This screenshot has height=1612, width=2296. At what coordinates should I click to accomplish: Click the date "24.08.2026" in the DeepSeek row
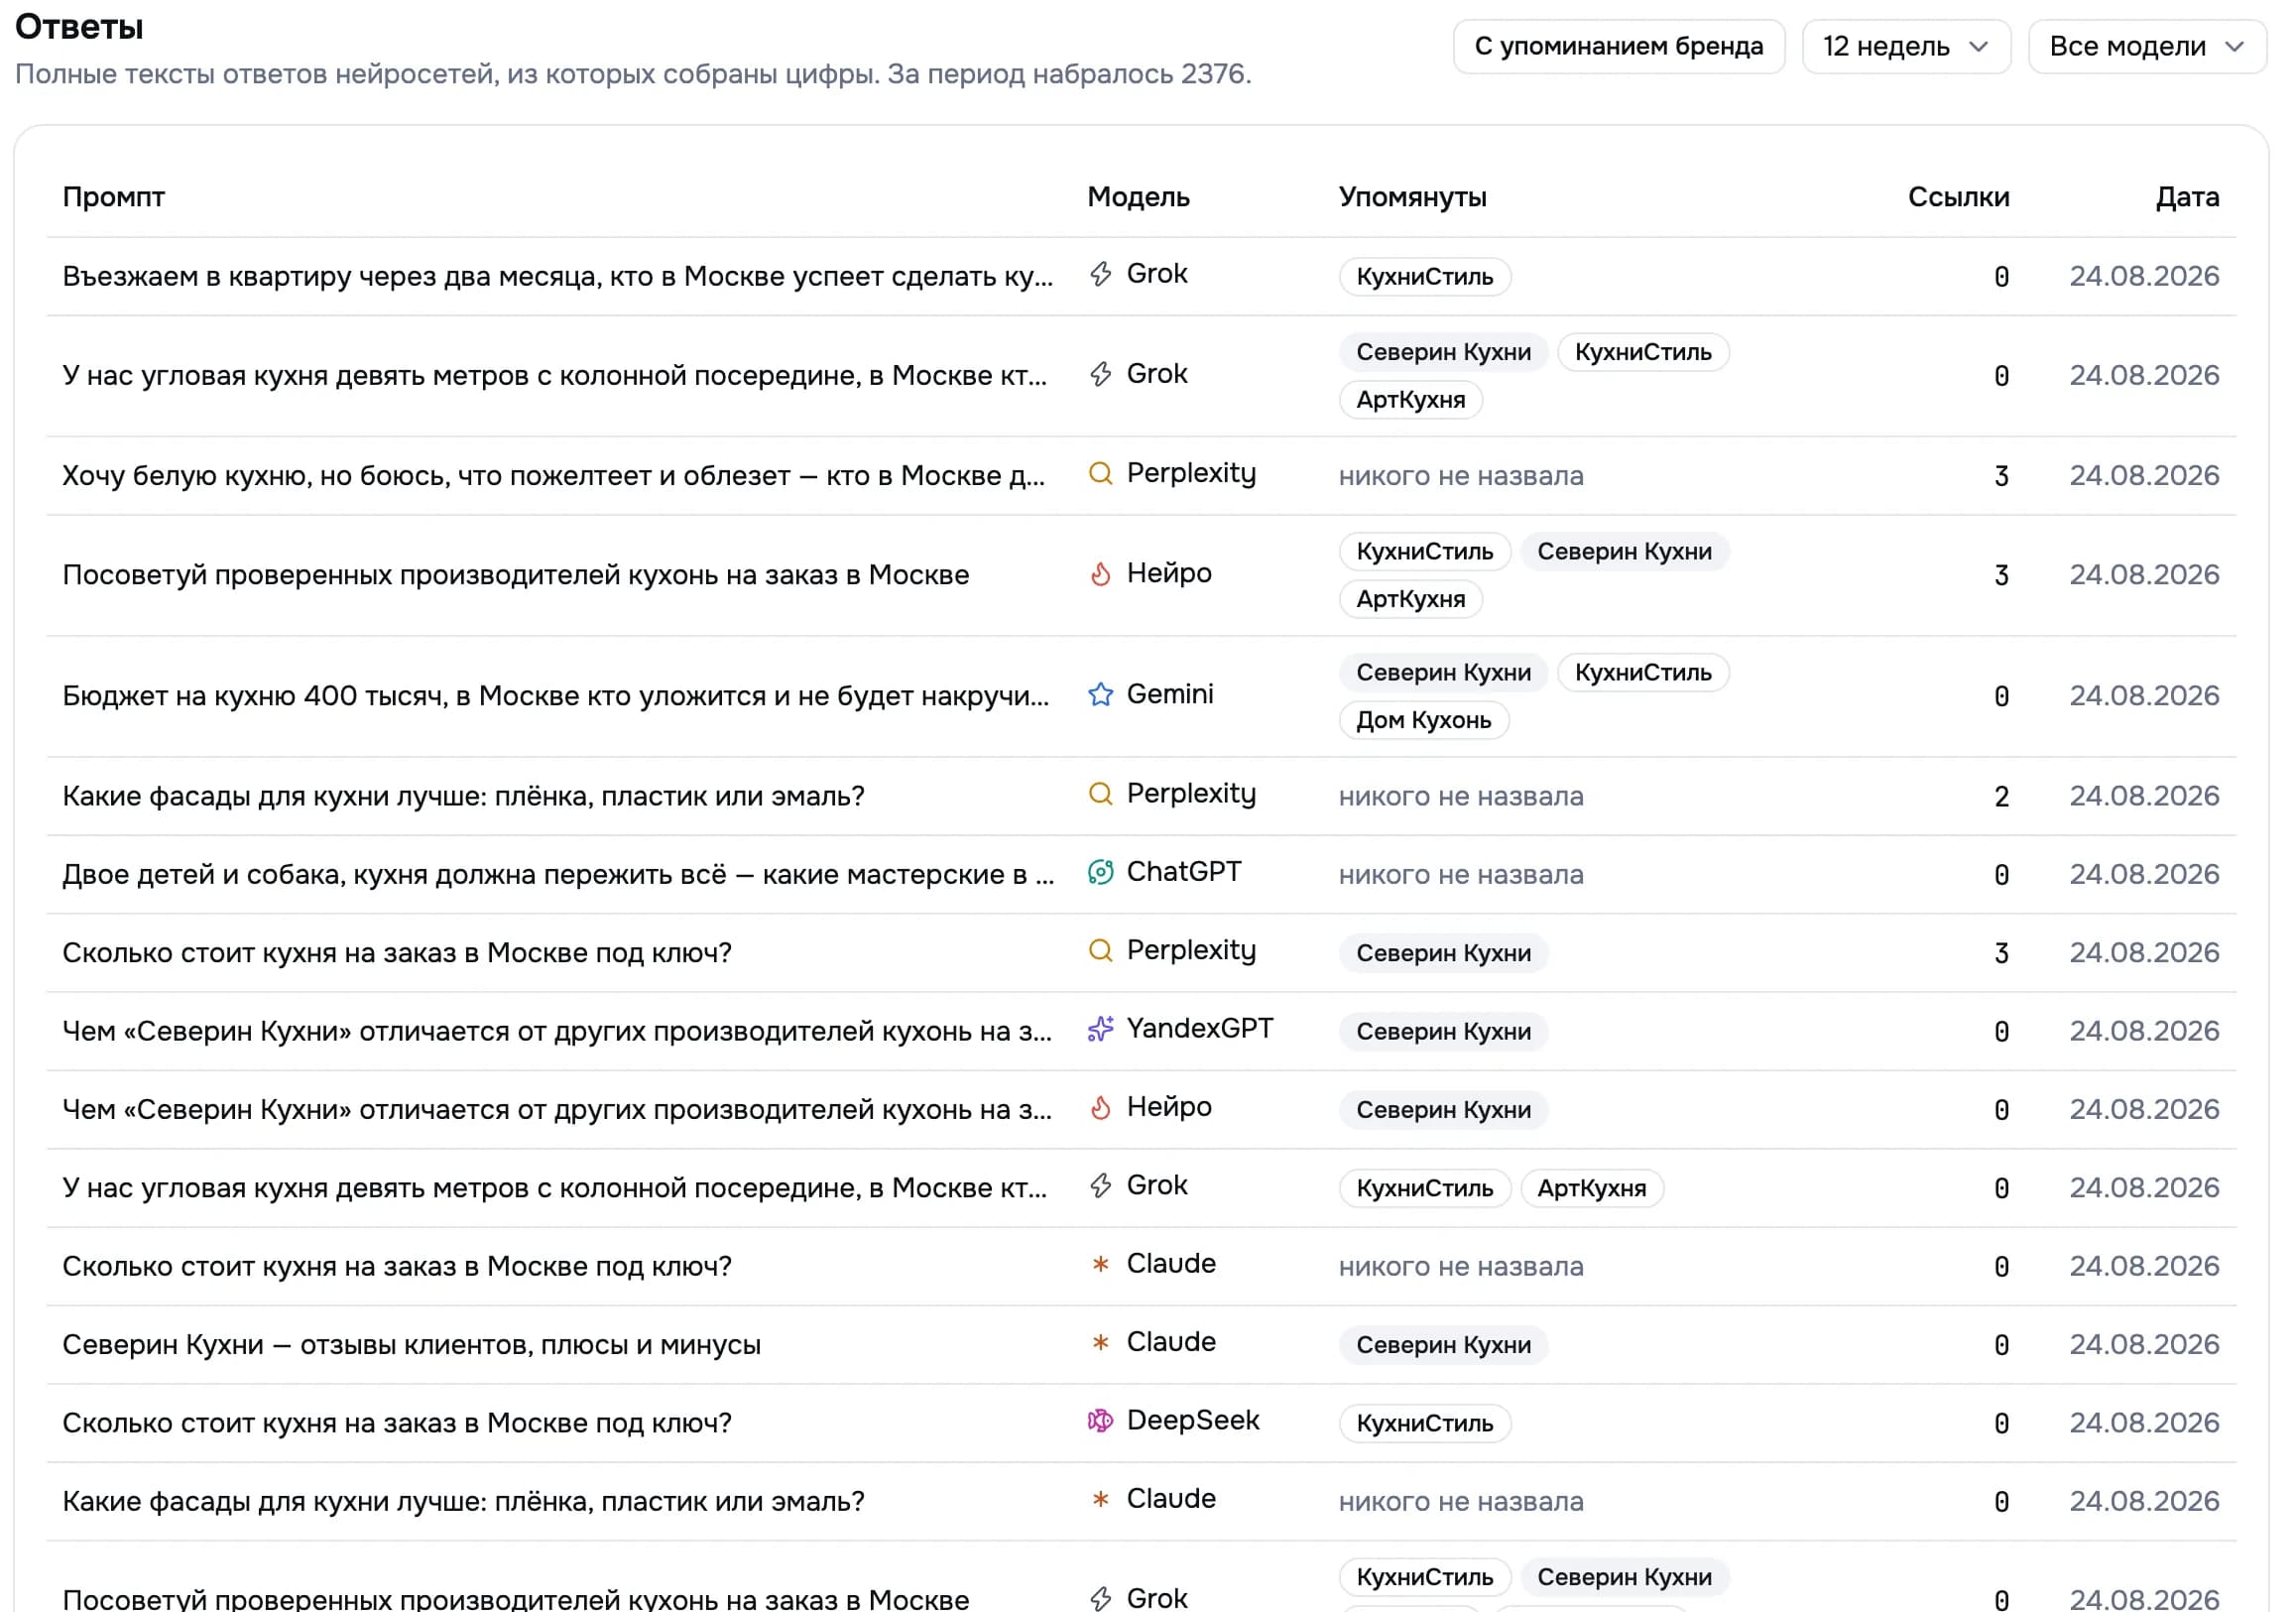pos(2144,1423)
